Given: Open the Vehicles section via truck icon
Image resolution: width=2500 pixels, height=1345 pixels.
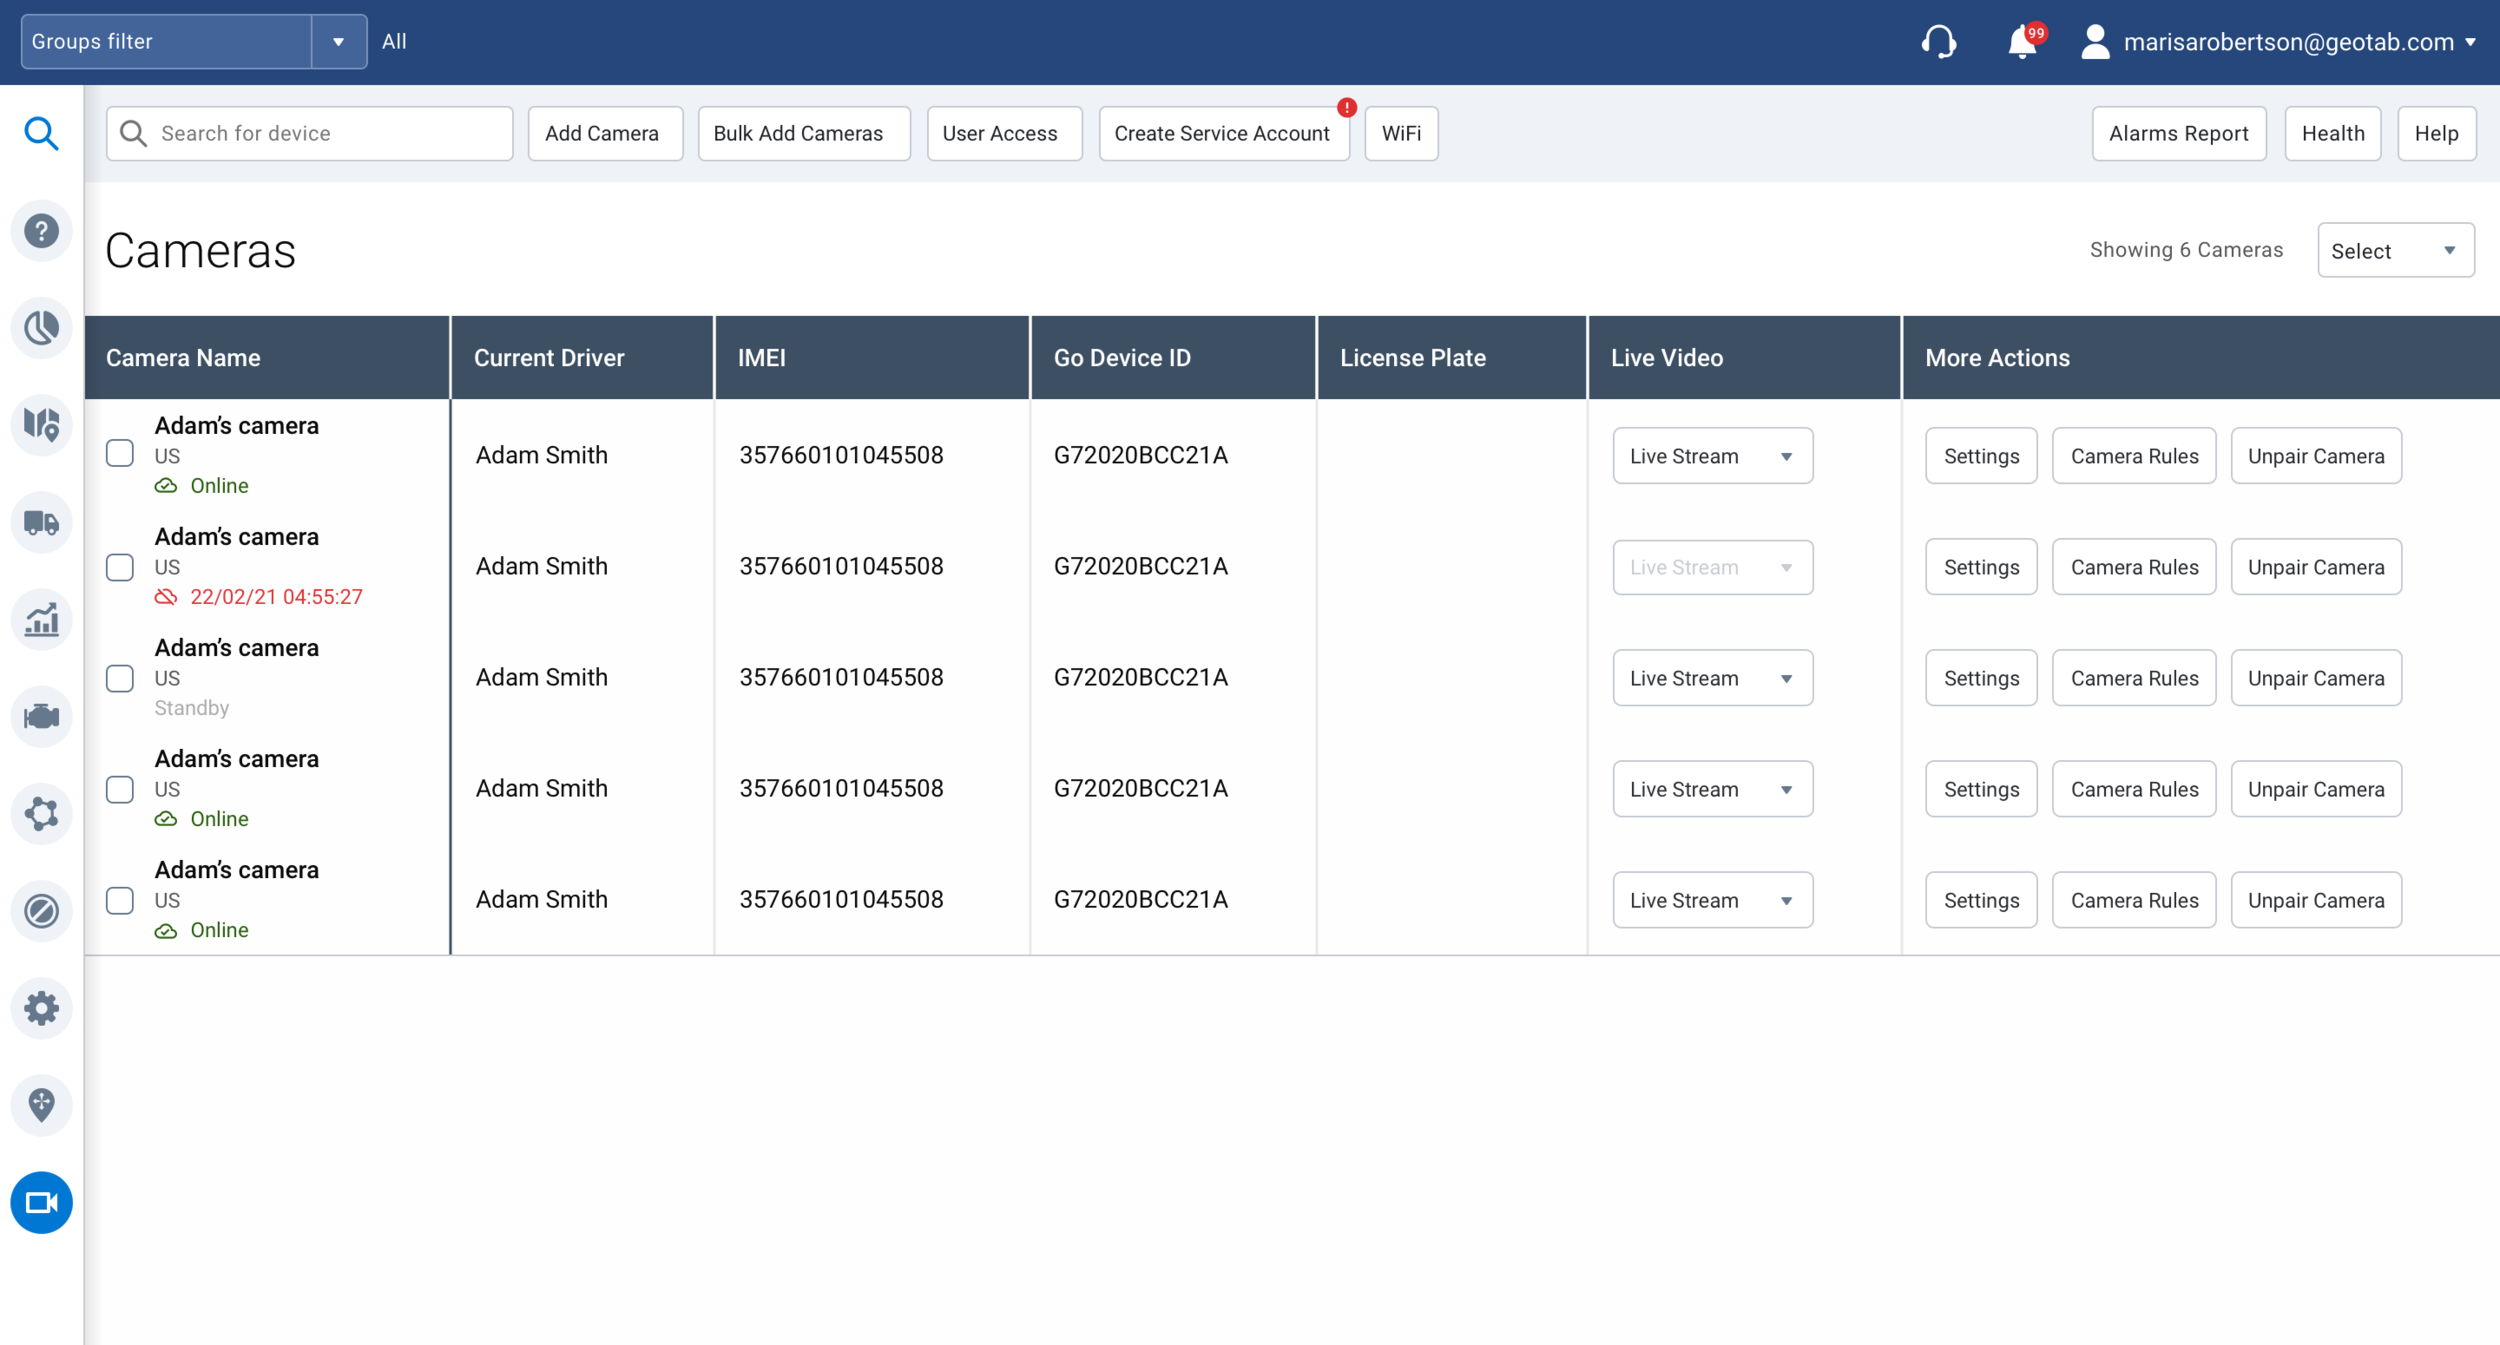Looking at the screenshot, I should 41,521.
